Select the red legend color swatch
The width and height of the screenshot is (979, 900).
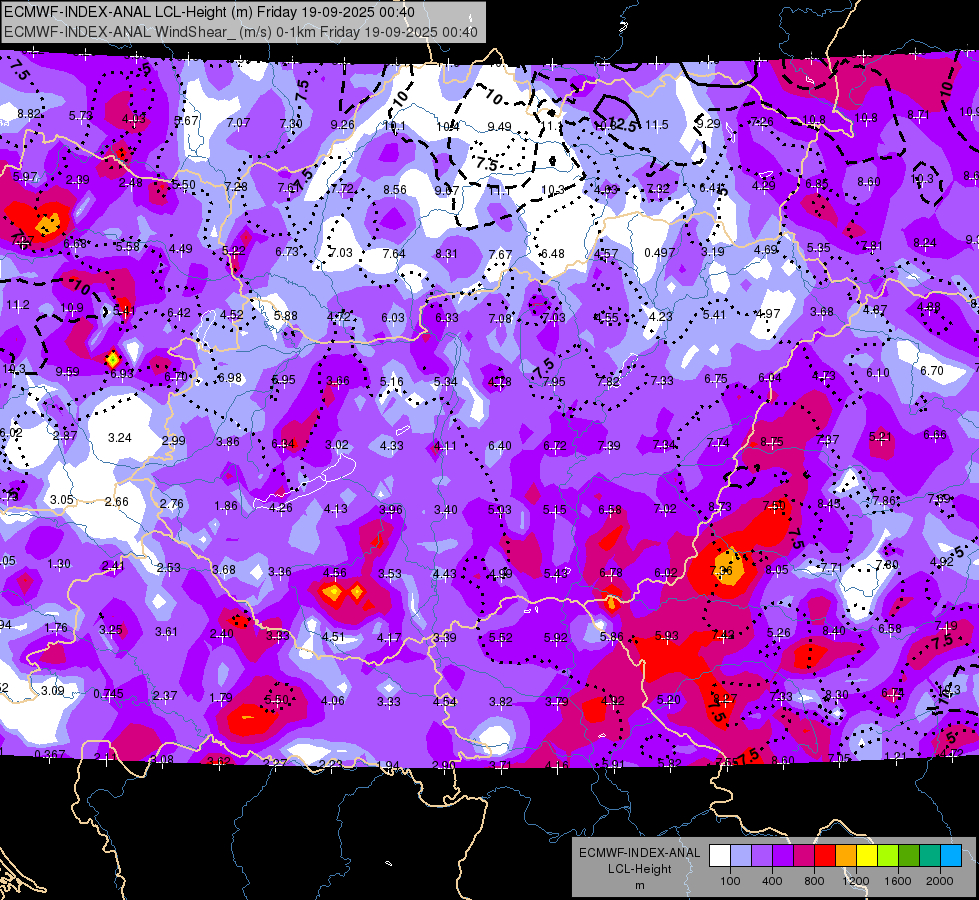click(x=825, y=855)
